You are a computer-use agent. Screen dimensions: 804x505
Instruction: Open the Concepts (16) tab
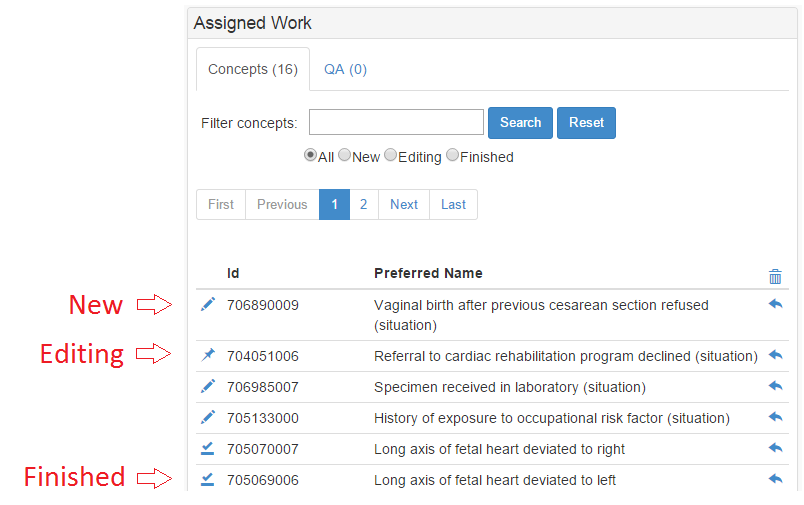pos(253,69)
